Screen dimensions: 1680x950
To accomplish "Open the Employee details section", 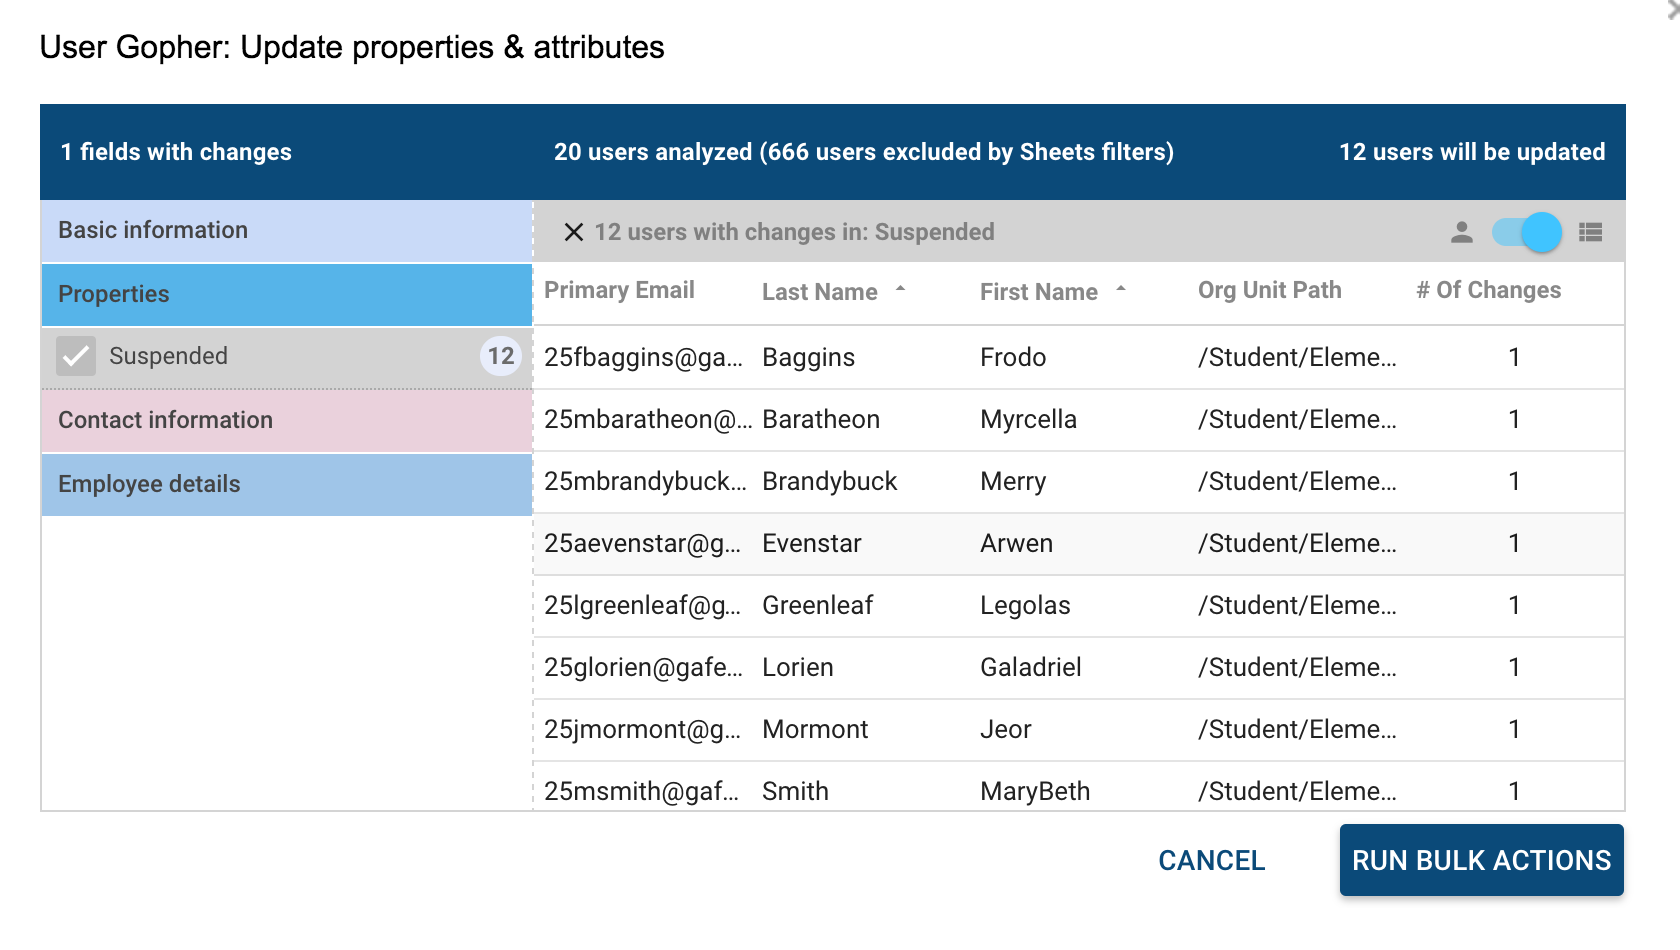I will pos(286,485).
